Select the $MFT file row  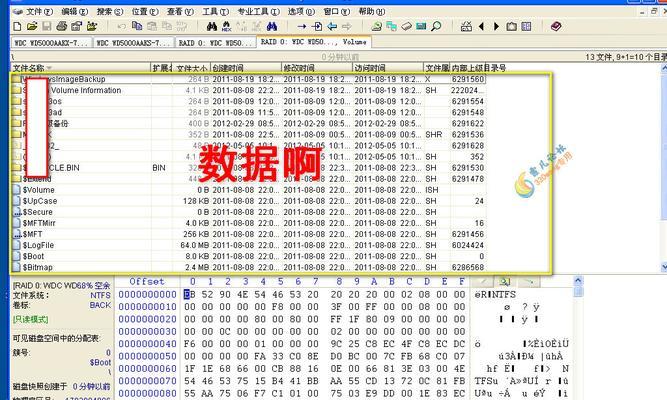pyautogui.click(x=249, y=234)
